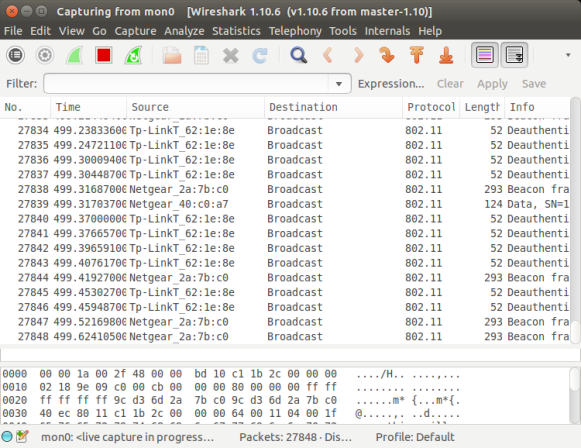Screen dimensions: 581x448
Task: Click the Expression... button
Action: pyautogui.click(x=391, y=84)
